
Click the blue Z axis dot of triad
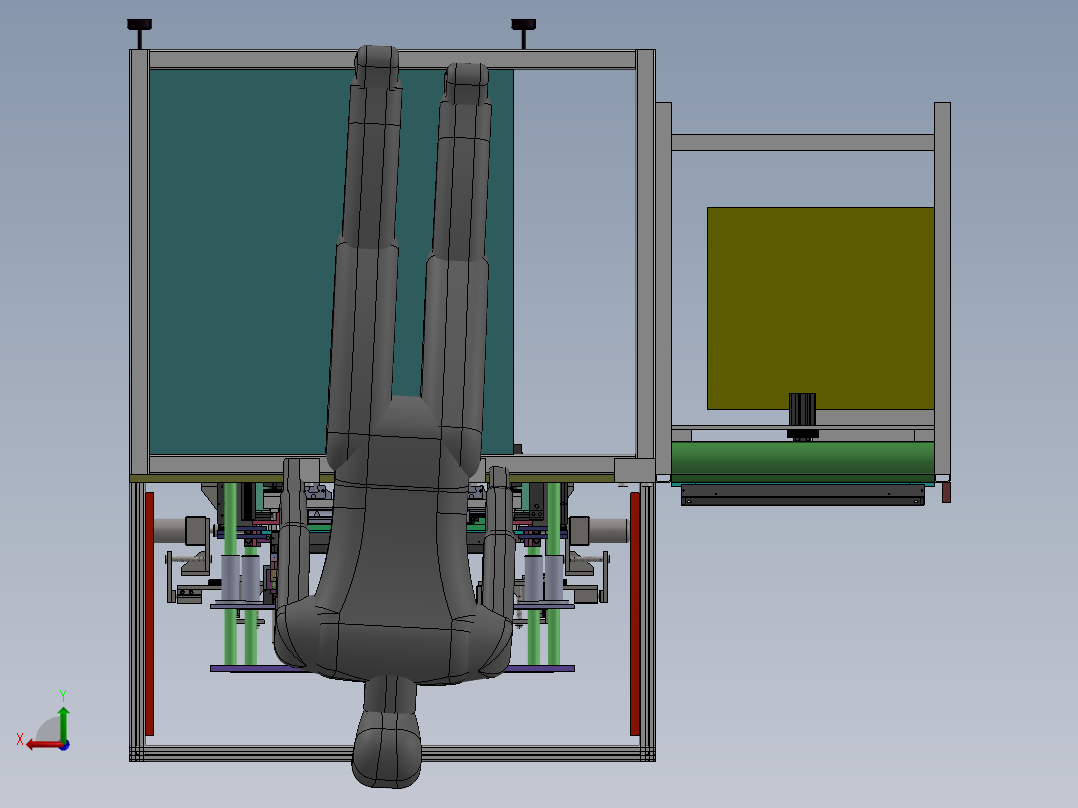coord(64,745)
